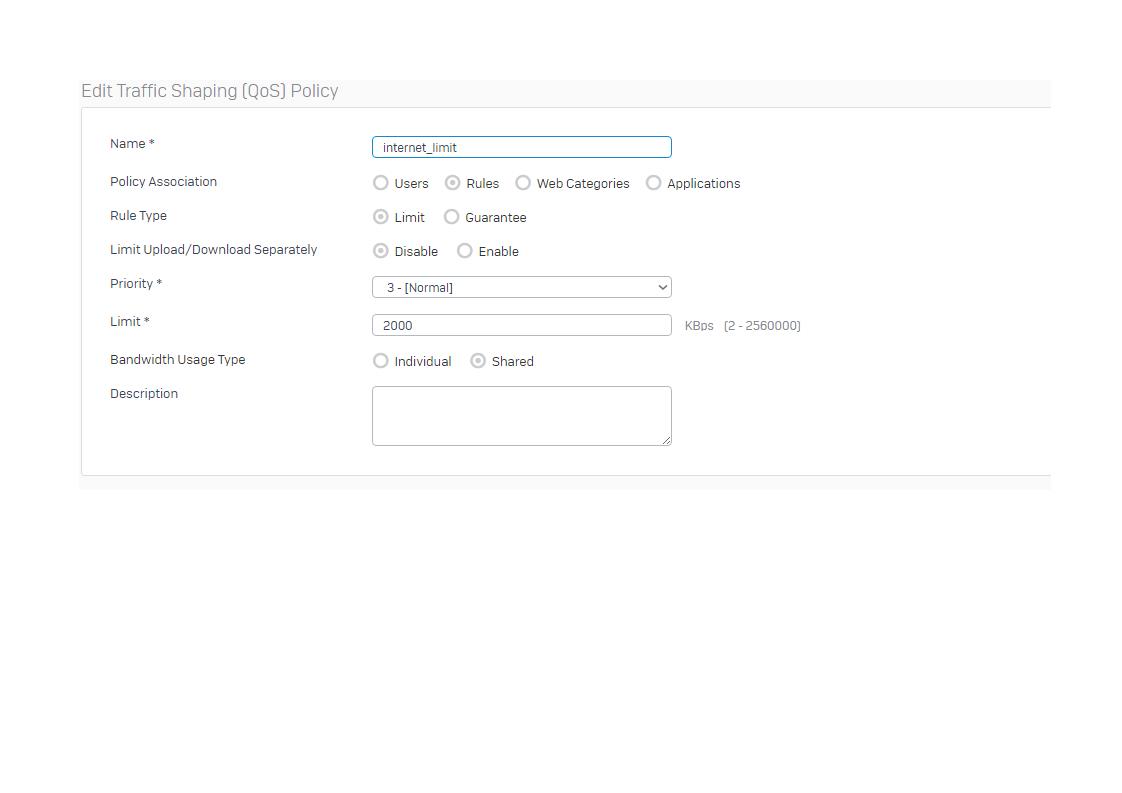The width and height of the screenshot is (1122, 793).
Task: Click the Priority * label
Action: tap(136, 284)
